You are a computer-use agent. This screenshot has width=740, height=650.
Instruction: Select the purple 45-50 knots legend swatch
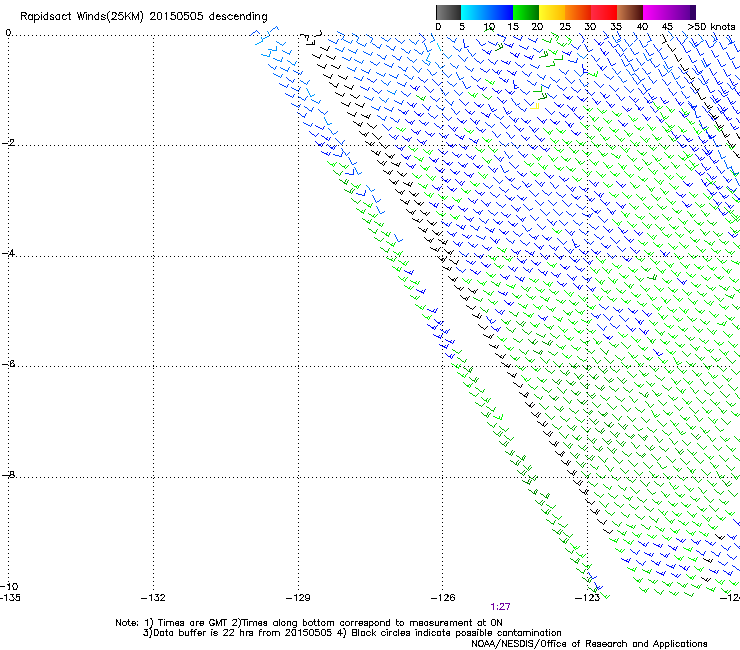(682, 12)
